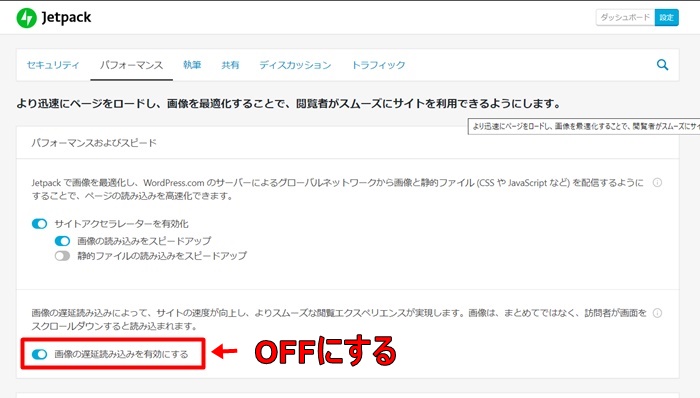Click the green Jetpack logo icon
The height and width of the screenshot is (398, 700).
[x=26, y=18]
